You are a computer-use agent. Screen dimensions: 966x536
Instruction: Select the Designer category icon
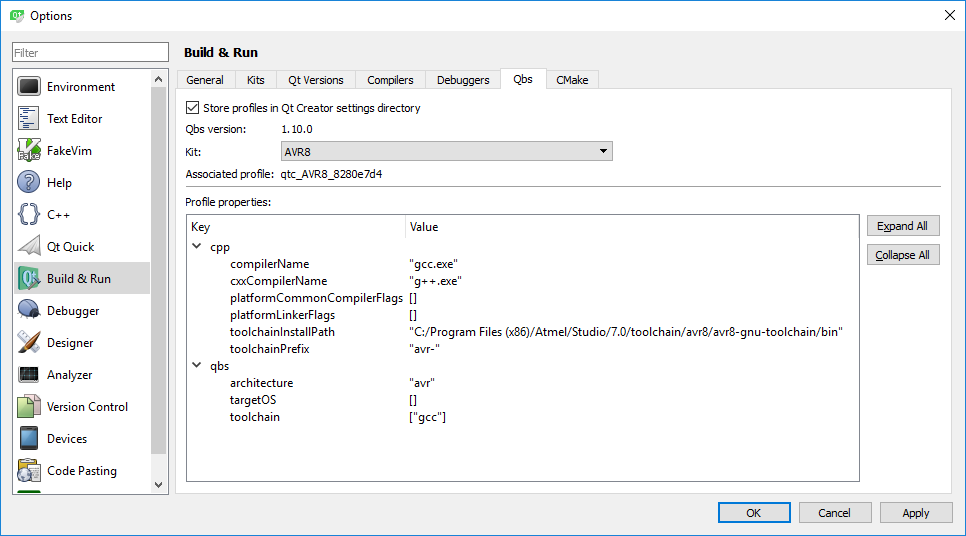[x=29, y=343]
